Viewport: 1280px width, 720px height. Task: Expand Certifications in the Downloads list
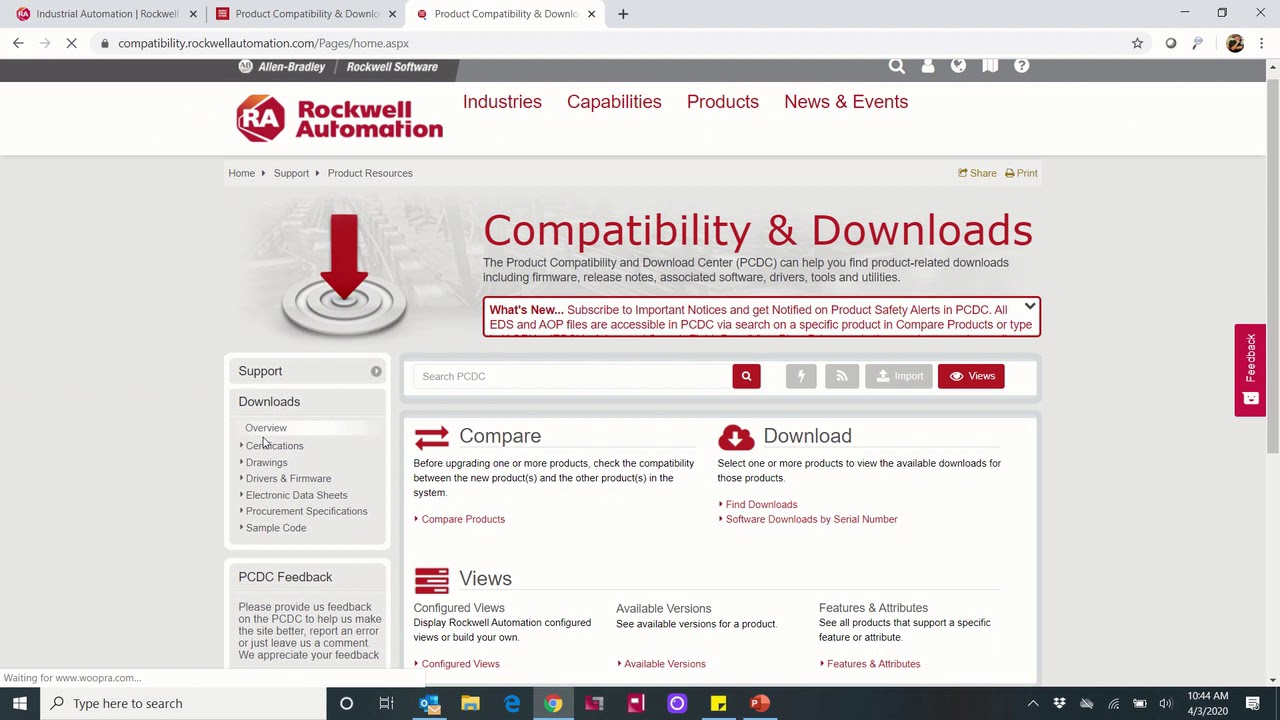272,446
